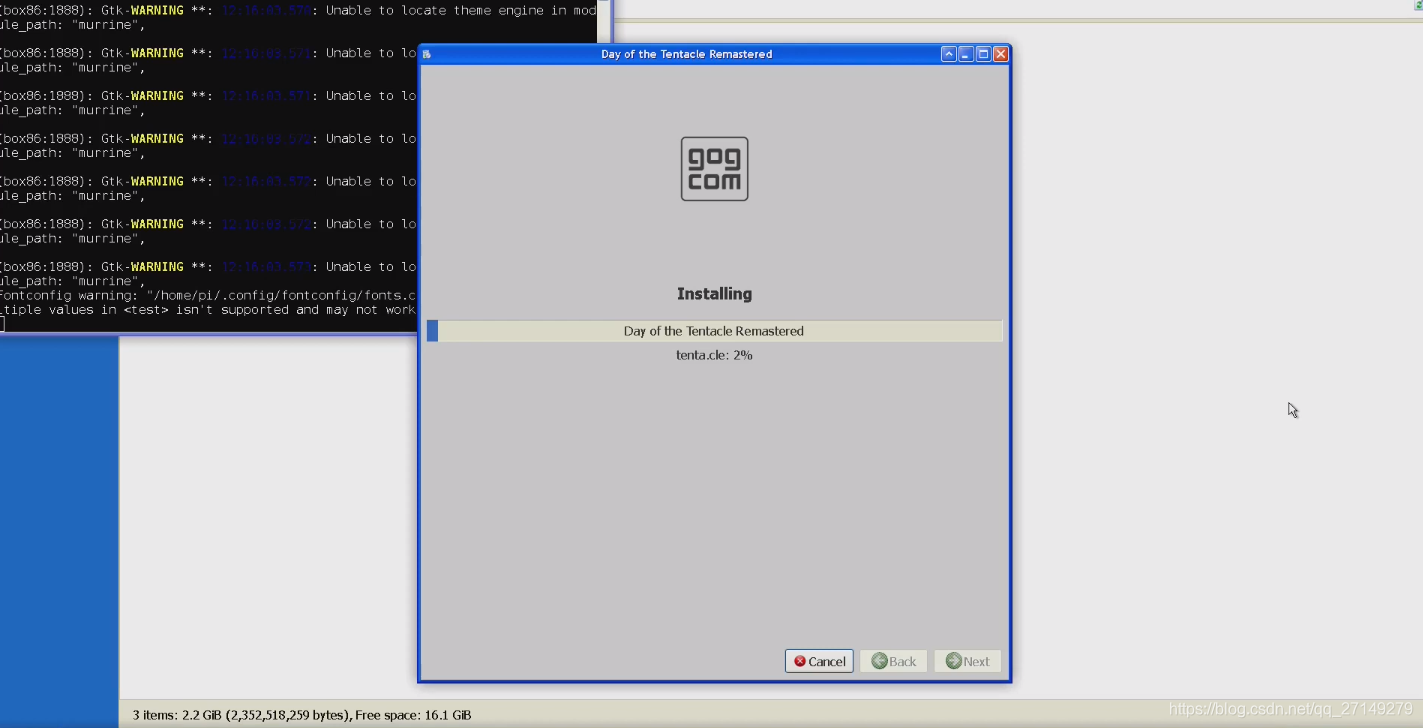Click the fontconfig warning line in the terminal
The width and height of the screenshot is (1423, 728).
[208, 296]
